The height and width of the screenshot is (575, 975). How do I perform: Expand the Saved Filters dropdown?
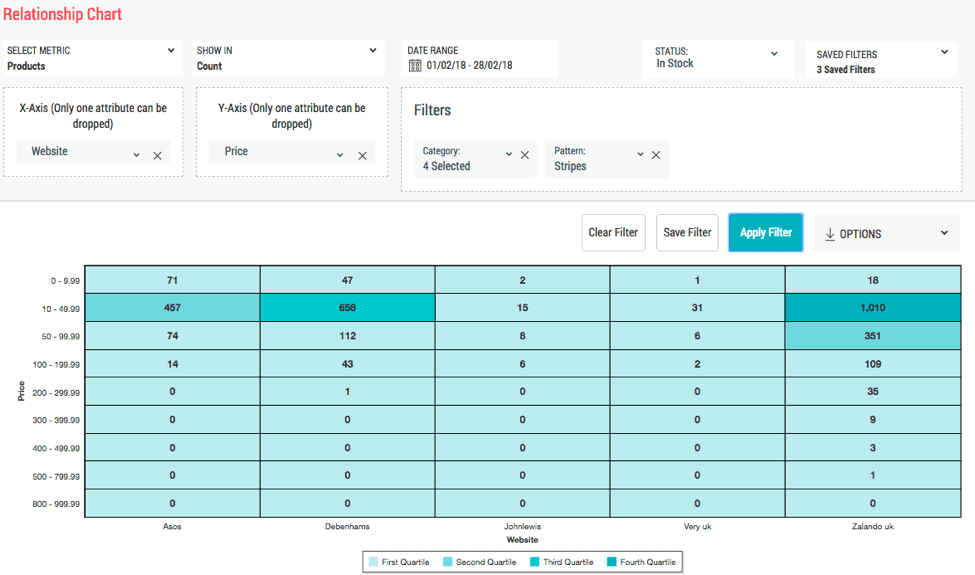click(944, 52)
